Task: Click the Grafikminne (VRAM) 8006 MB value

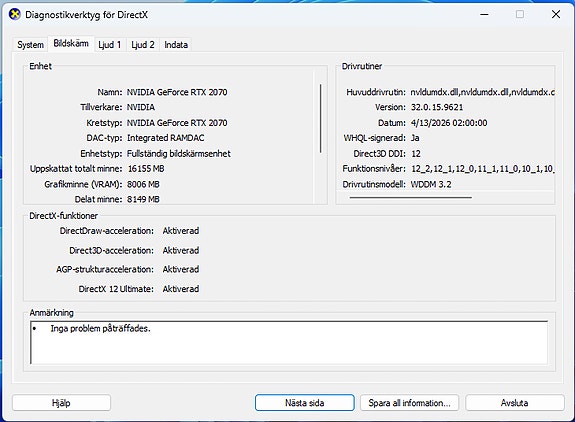Action: click(x=143, y=184)
